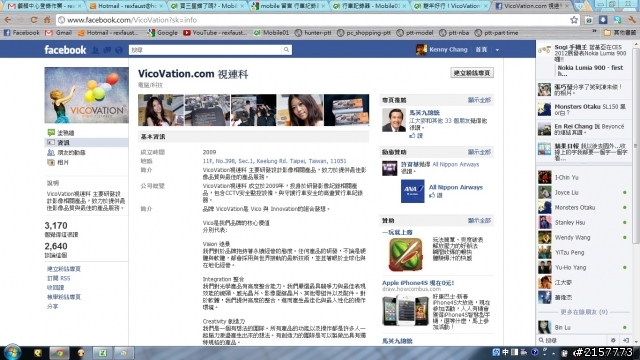
Task: Click the Chrome icon in the taskbar
Action: 60,353
